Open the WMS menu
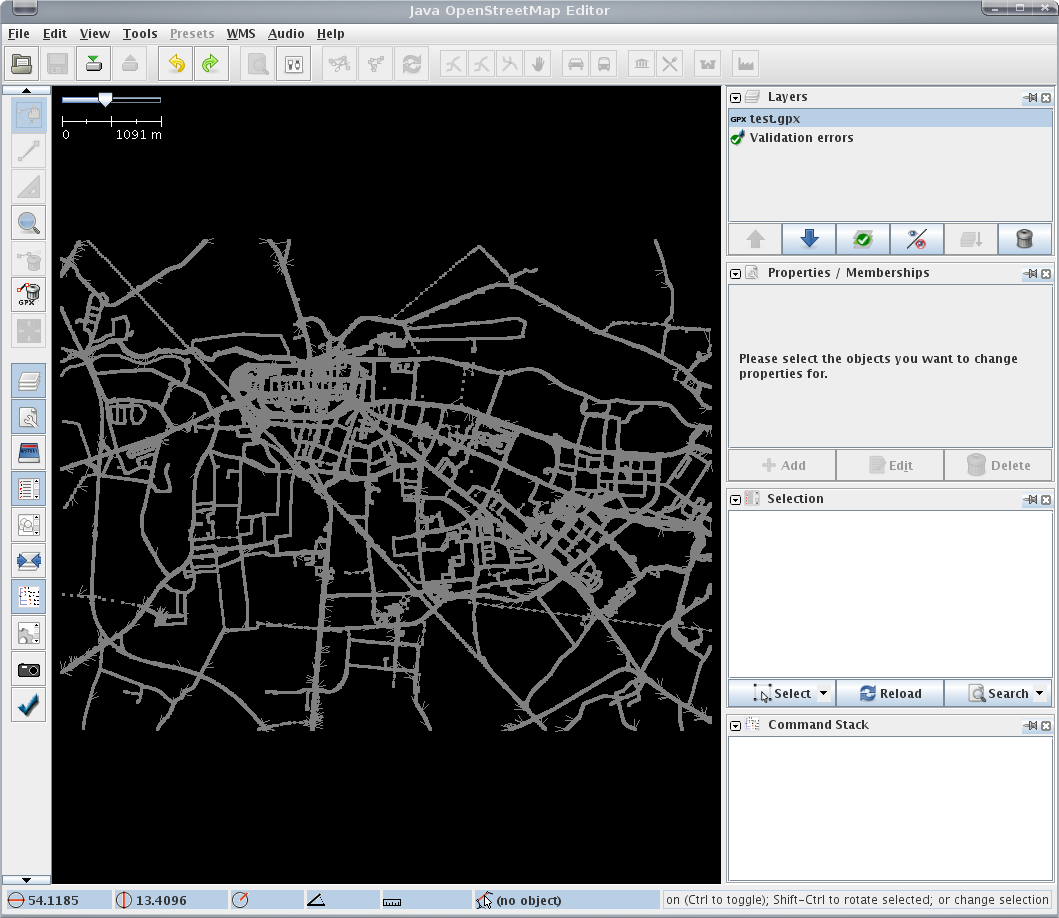 pos(241,34)
